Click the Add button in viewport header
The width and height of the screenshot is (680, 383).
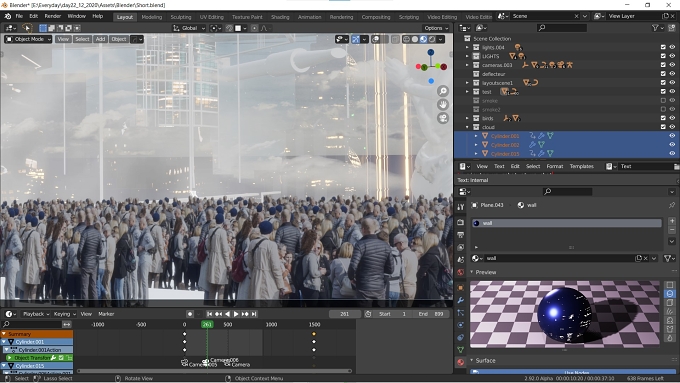[100, 39]
